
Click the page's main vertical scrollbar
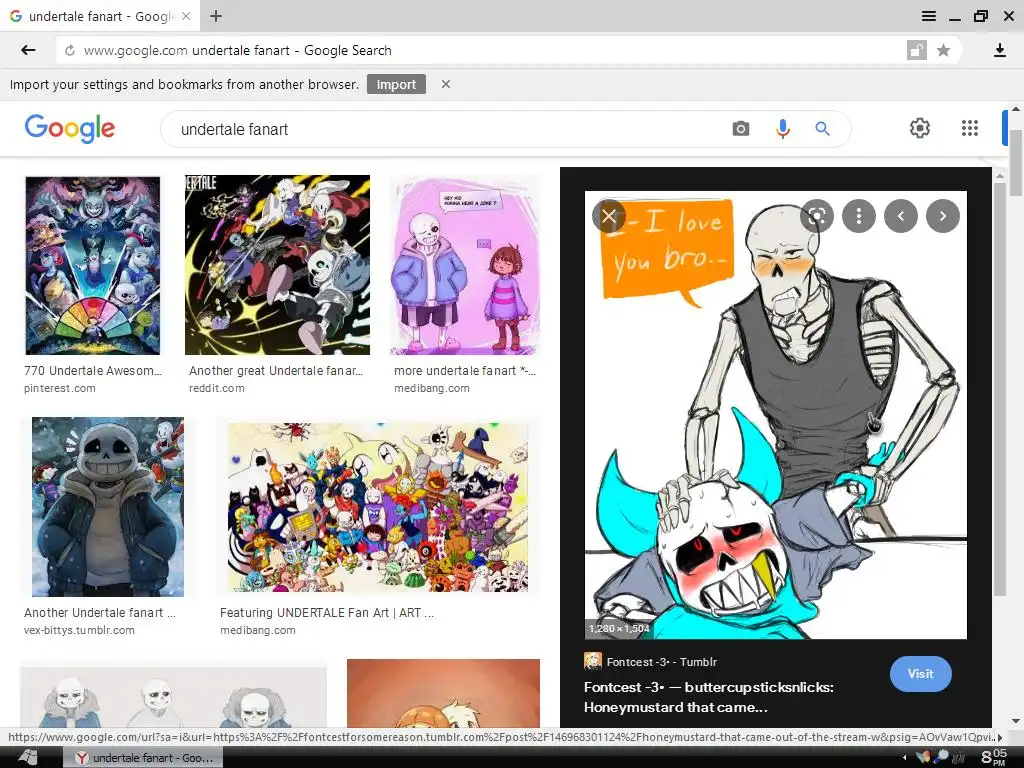[1016, 163]
